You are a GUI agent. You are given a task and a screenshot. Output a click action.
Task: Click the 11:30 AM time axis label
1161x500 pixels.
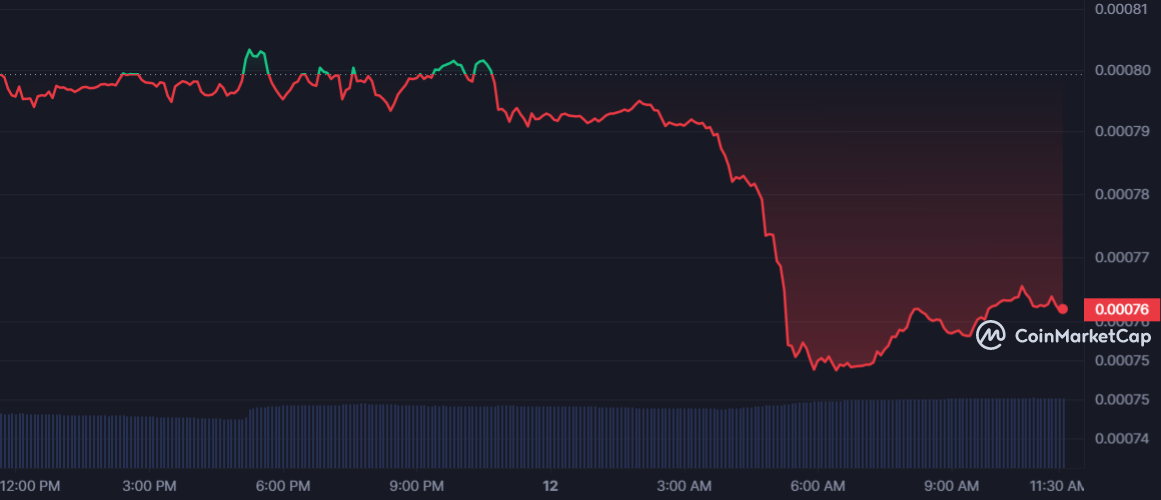1058,486
